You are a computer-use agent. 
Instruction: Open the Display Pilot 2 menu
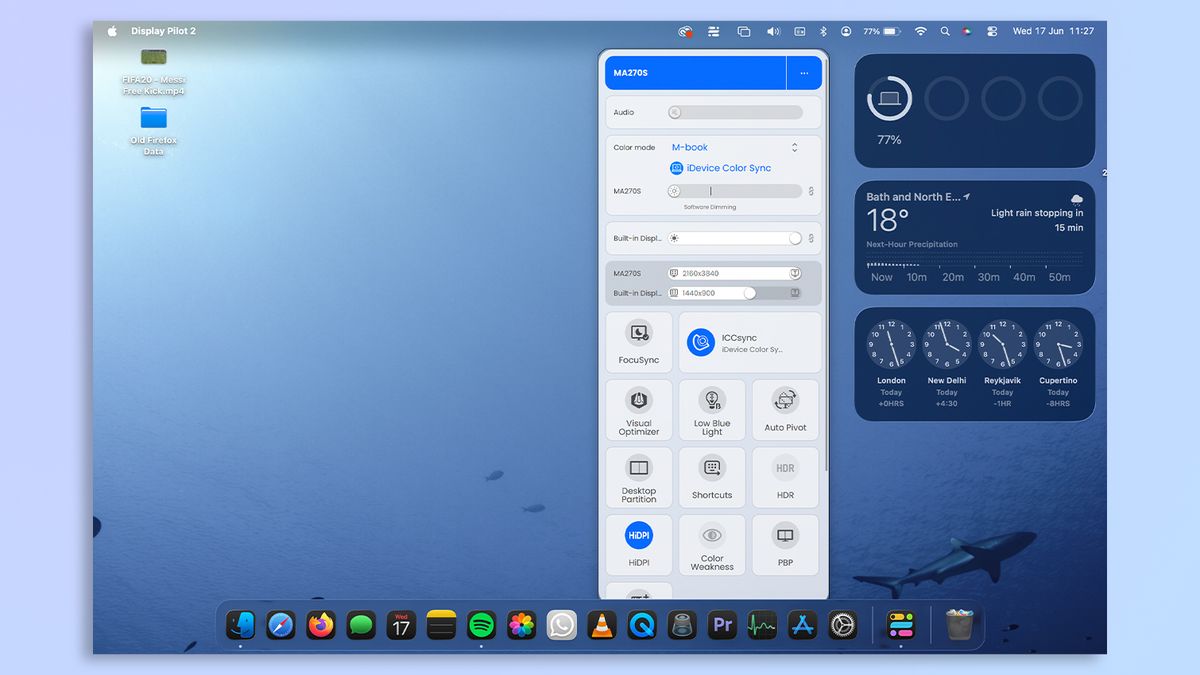[163, 31]
